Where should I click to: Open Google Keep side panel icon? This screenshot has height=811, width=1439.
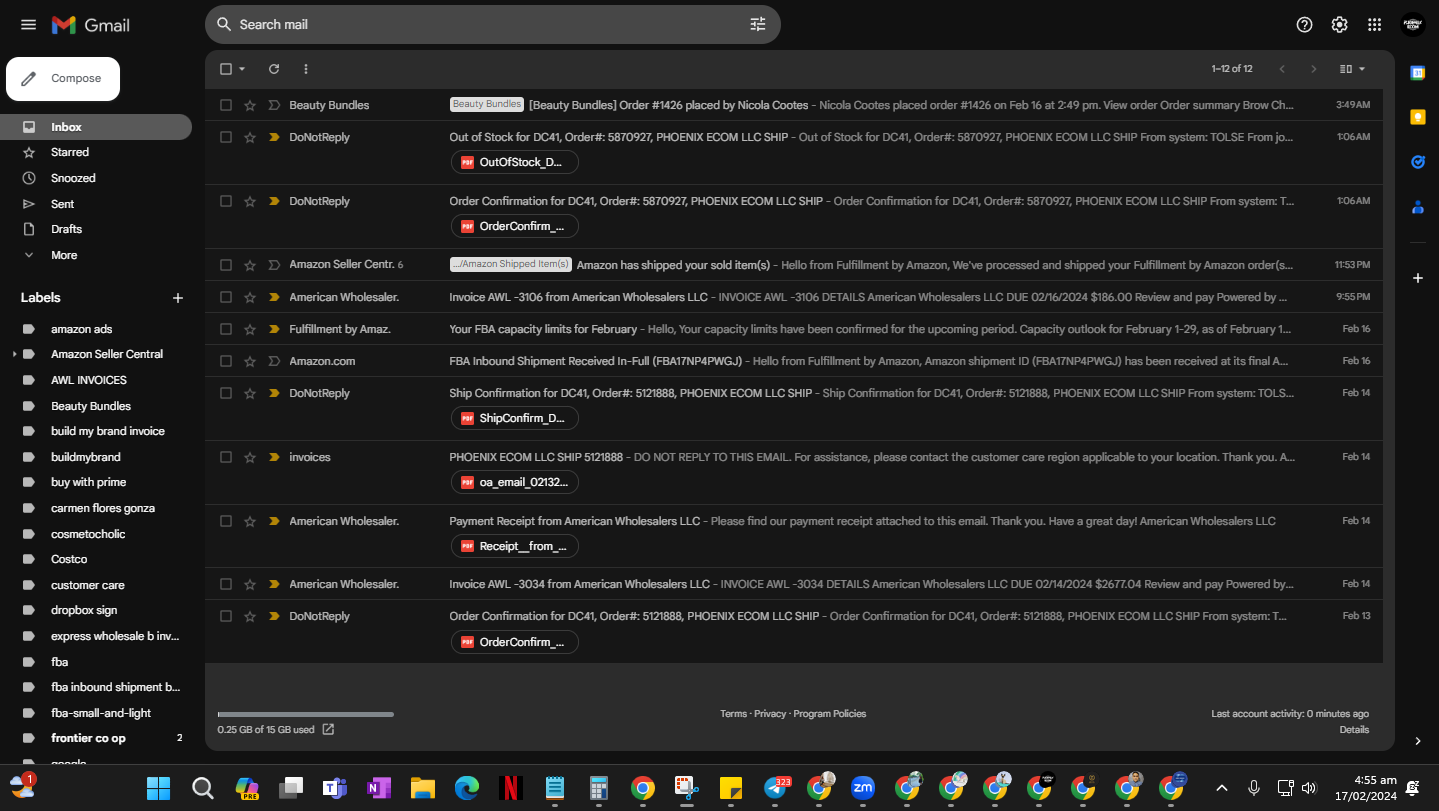point(1417,117)
